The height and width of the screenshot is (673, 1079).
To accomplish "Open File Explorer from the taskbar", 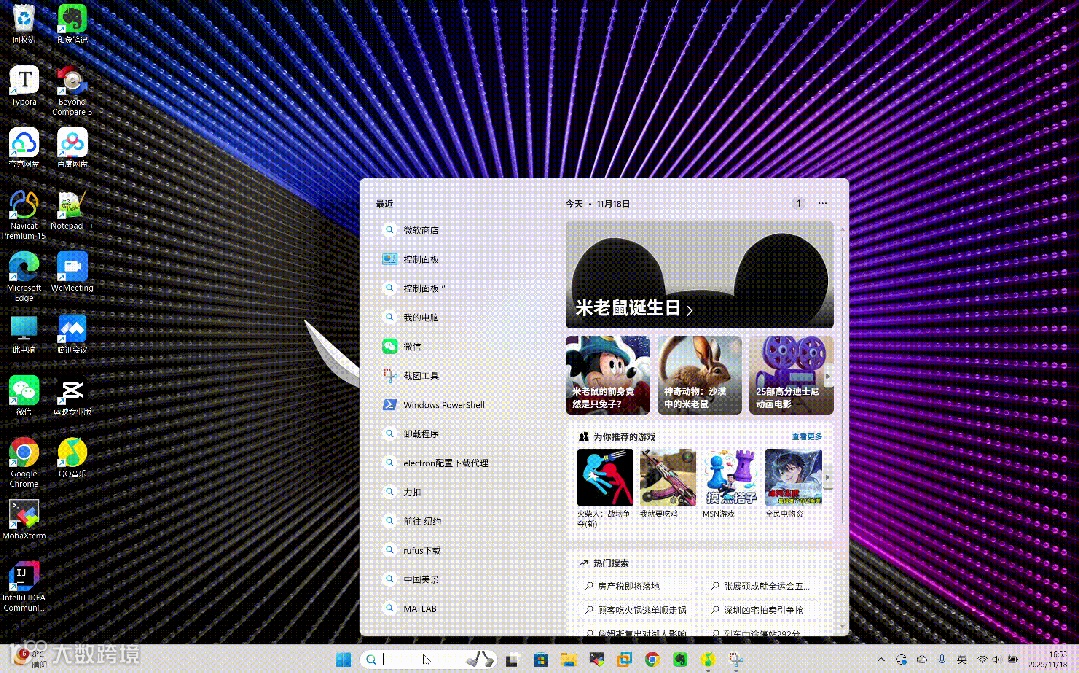I will tap(569, 660).
